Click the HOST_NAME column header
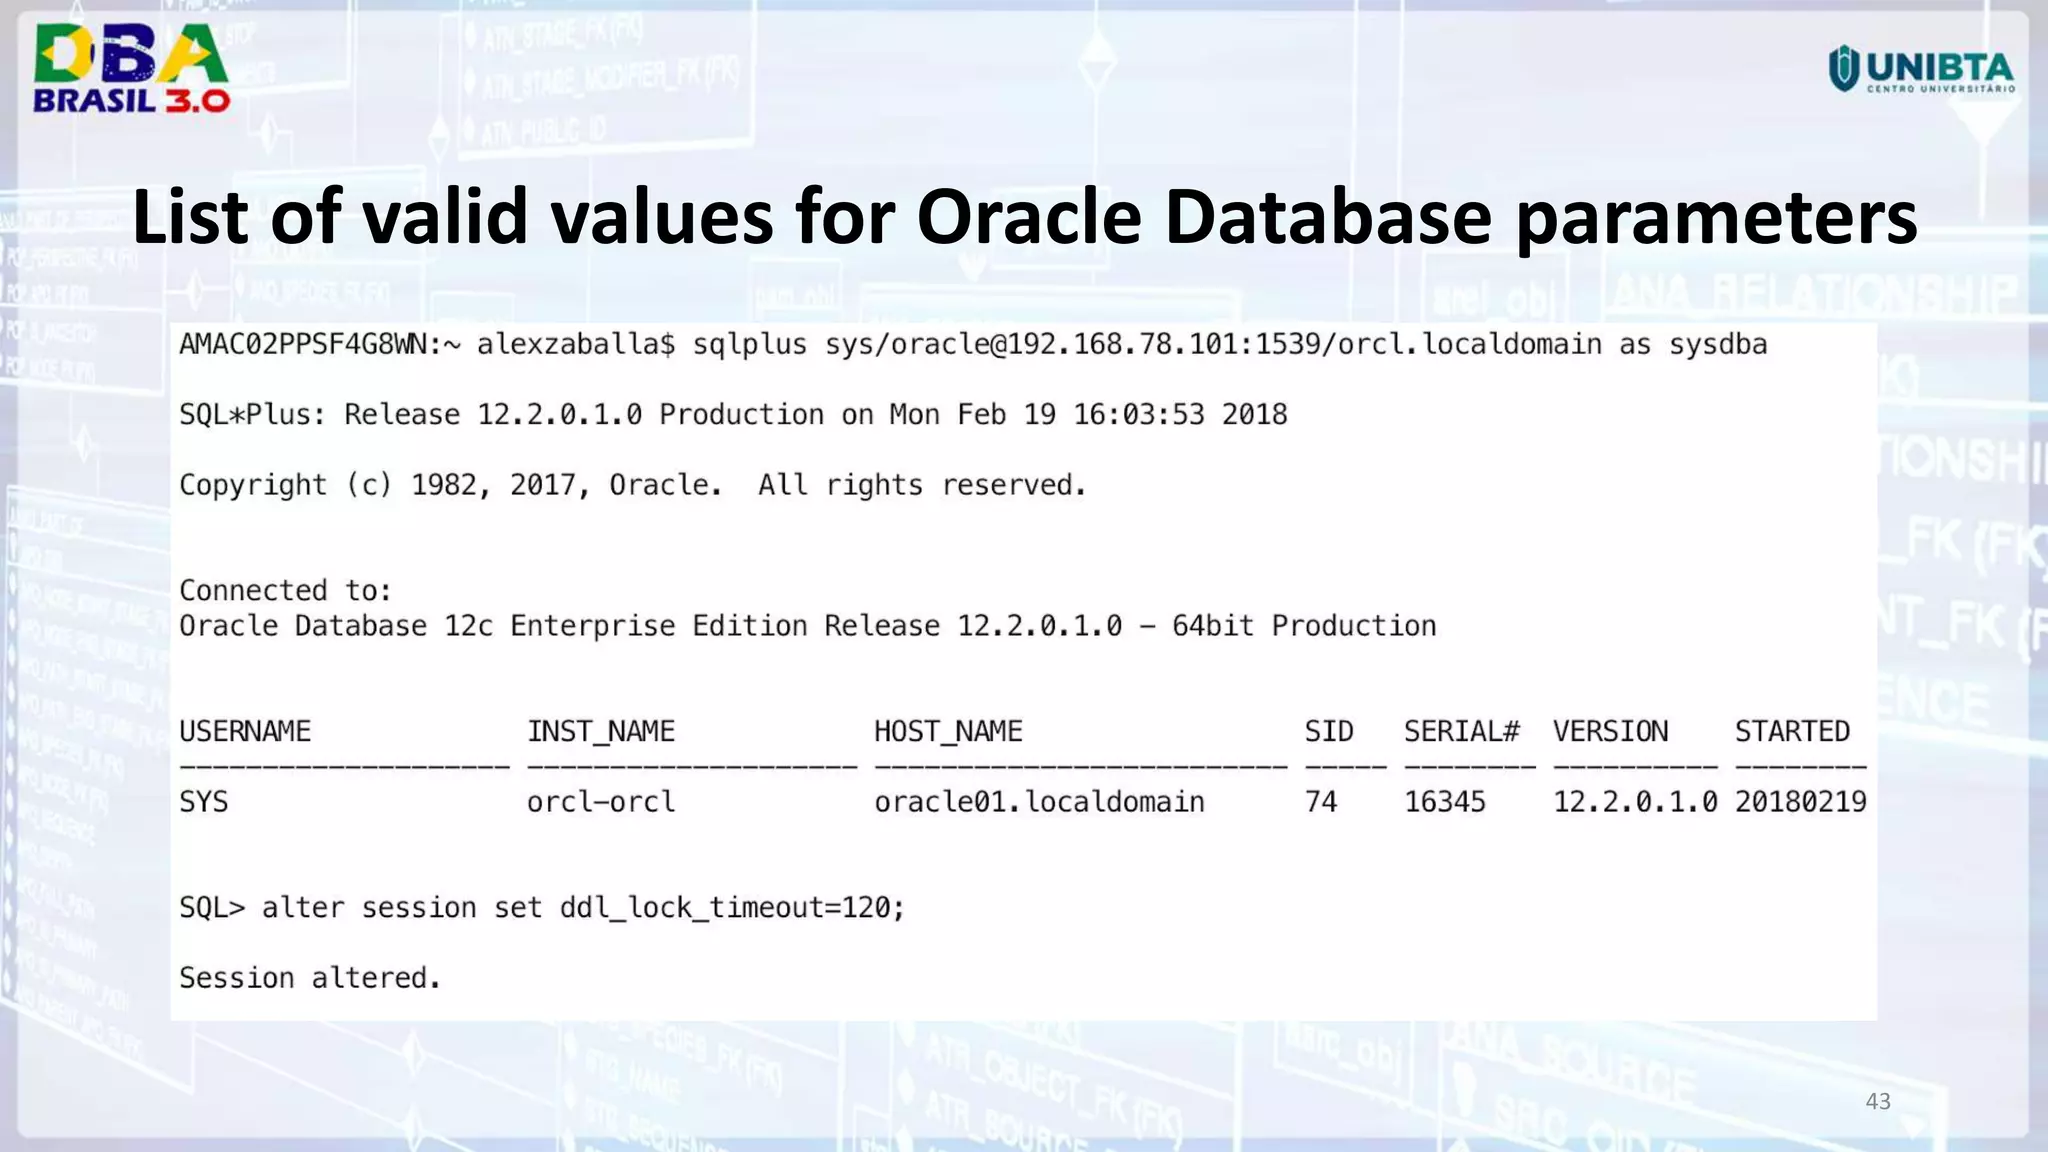 pyautogui.click(x=948, y=732)
